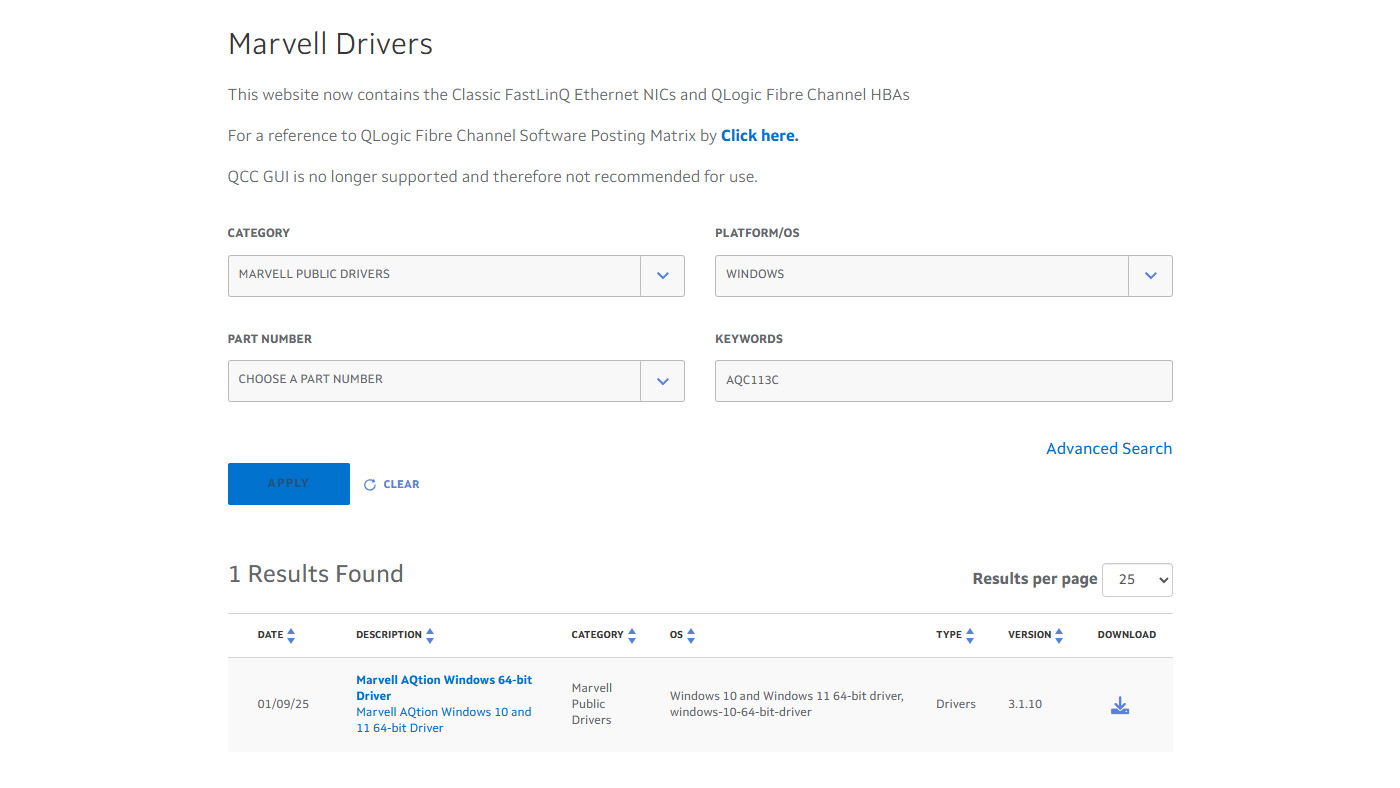Sort results by the Version column
The width and height of the screenshot is (1400, 788).
pyautogui.click(x=1059, y=634)
